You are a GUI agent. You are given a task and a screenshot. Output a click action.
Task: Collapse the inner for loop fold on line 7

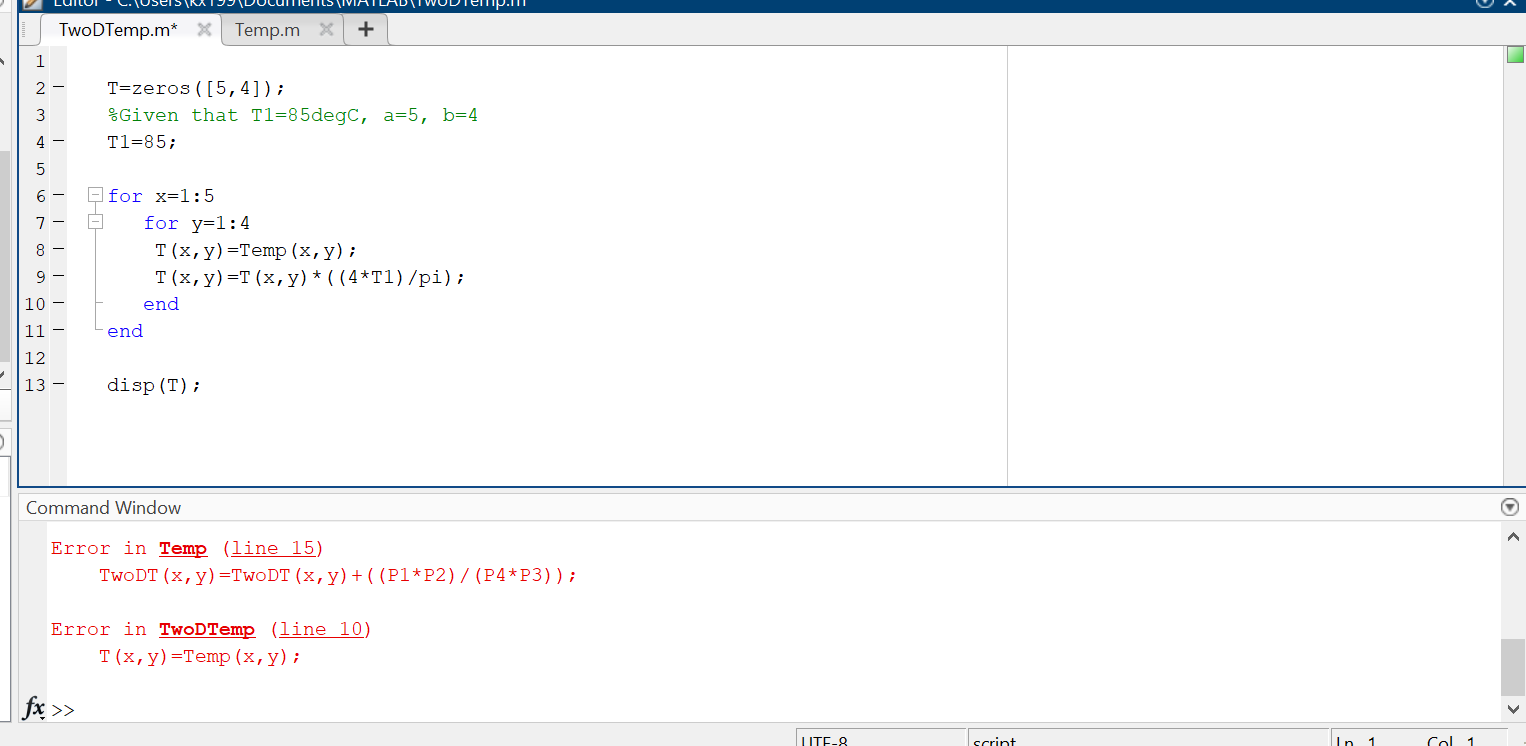[95, 221]
